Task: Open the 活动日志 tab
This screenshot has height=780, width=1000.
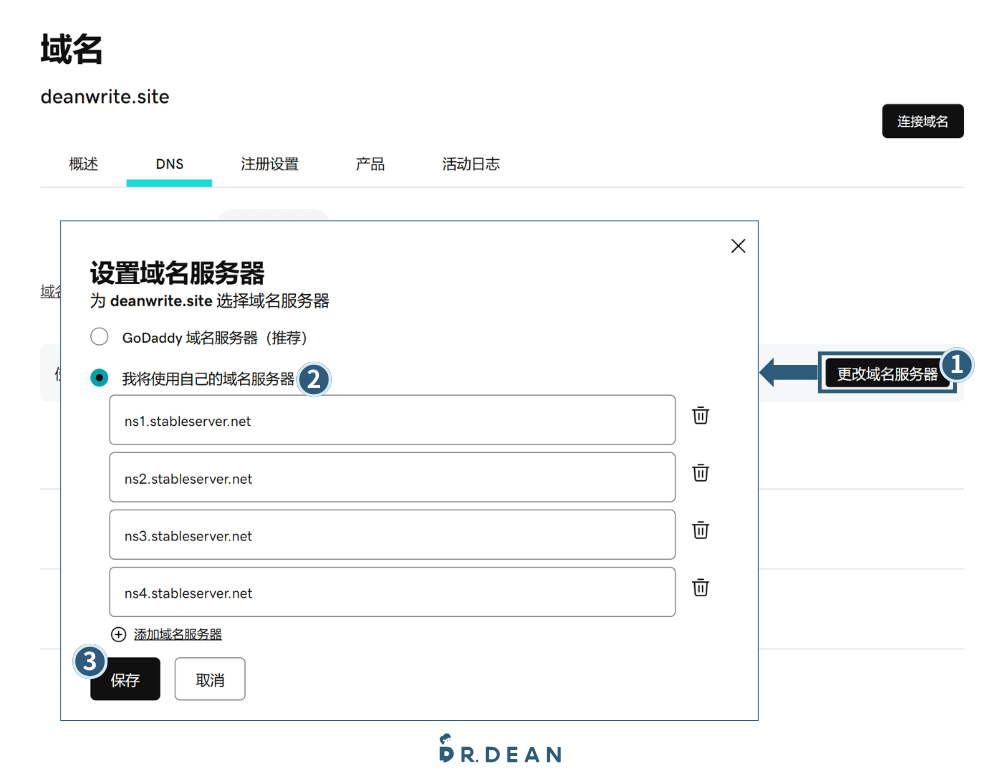Action: click(x=470, y=163)
